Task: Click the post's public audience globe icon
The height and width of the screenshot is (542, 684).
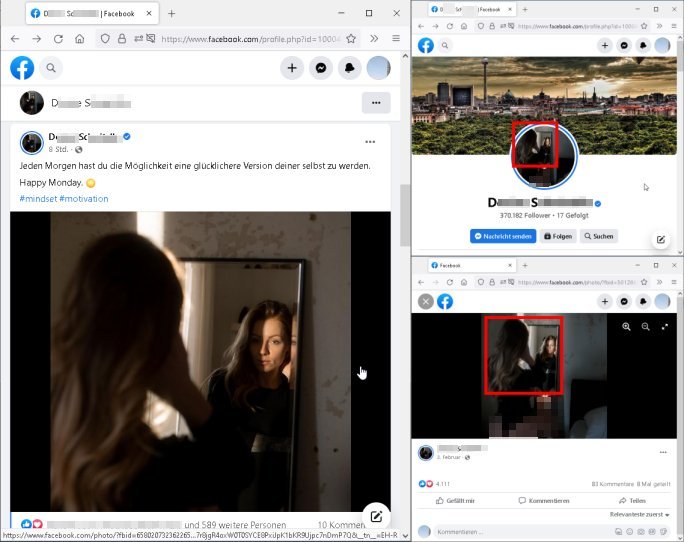Action: [79, 150]
